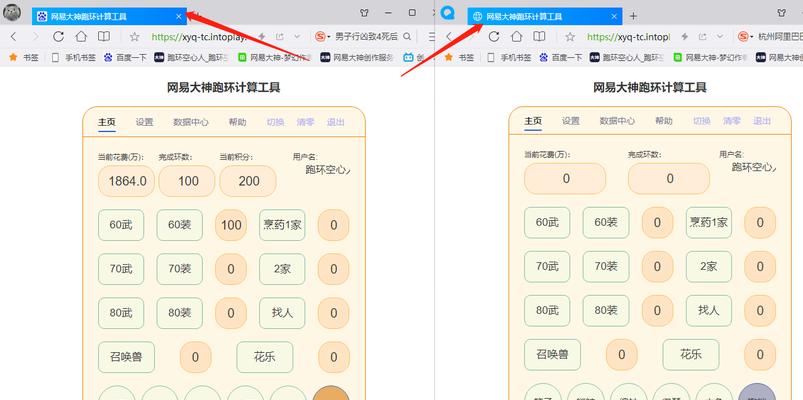Click 清零 link in right window
The height and width of the screenshot is (400, 803).
[x=732, y=121]
